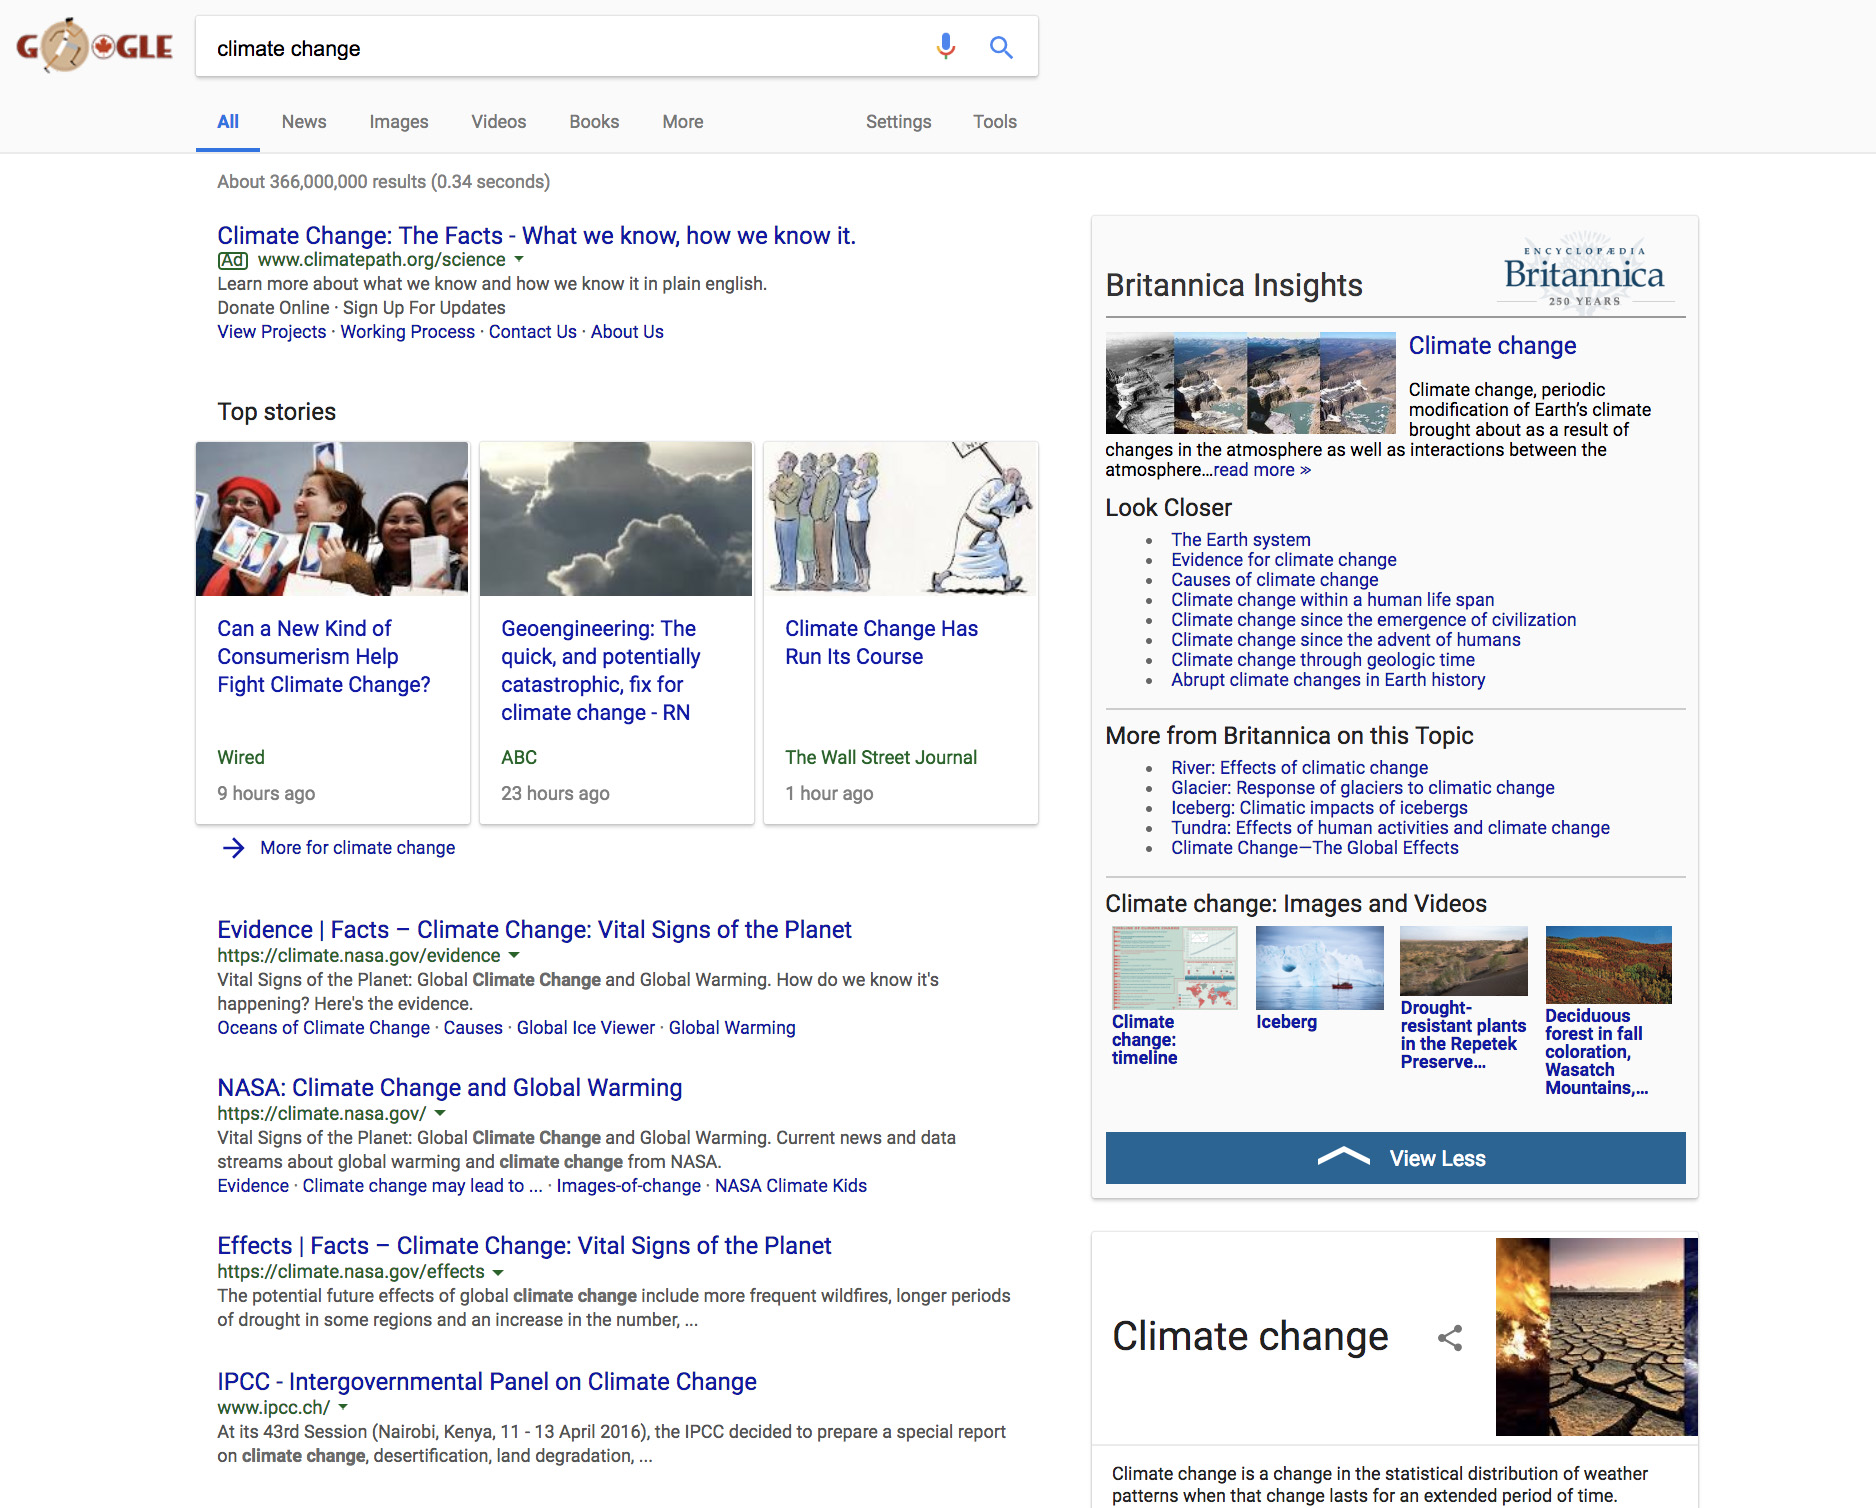Open Climate Change Has Run Its Course headline

(x=882, y=643)
